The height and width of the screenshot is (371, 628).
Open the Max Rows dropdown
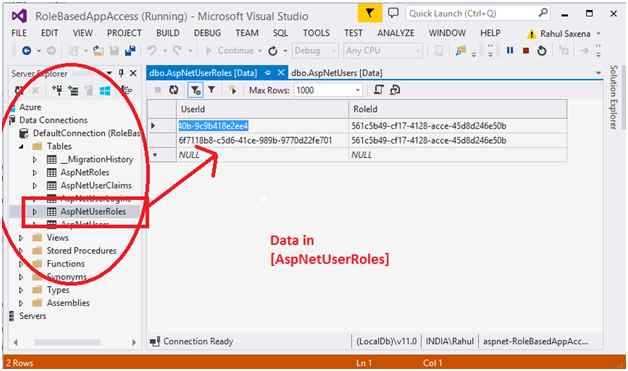(x=358, y=91)
